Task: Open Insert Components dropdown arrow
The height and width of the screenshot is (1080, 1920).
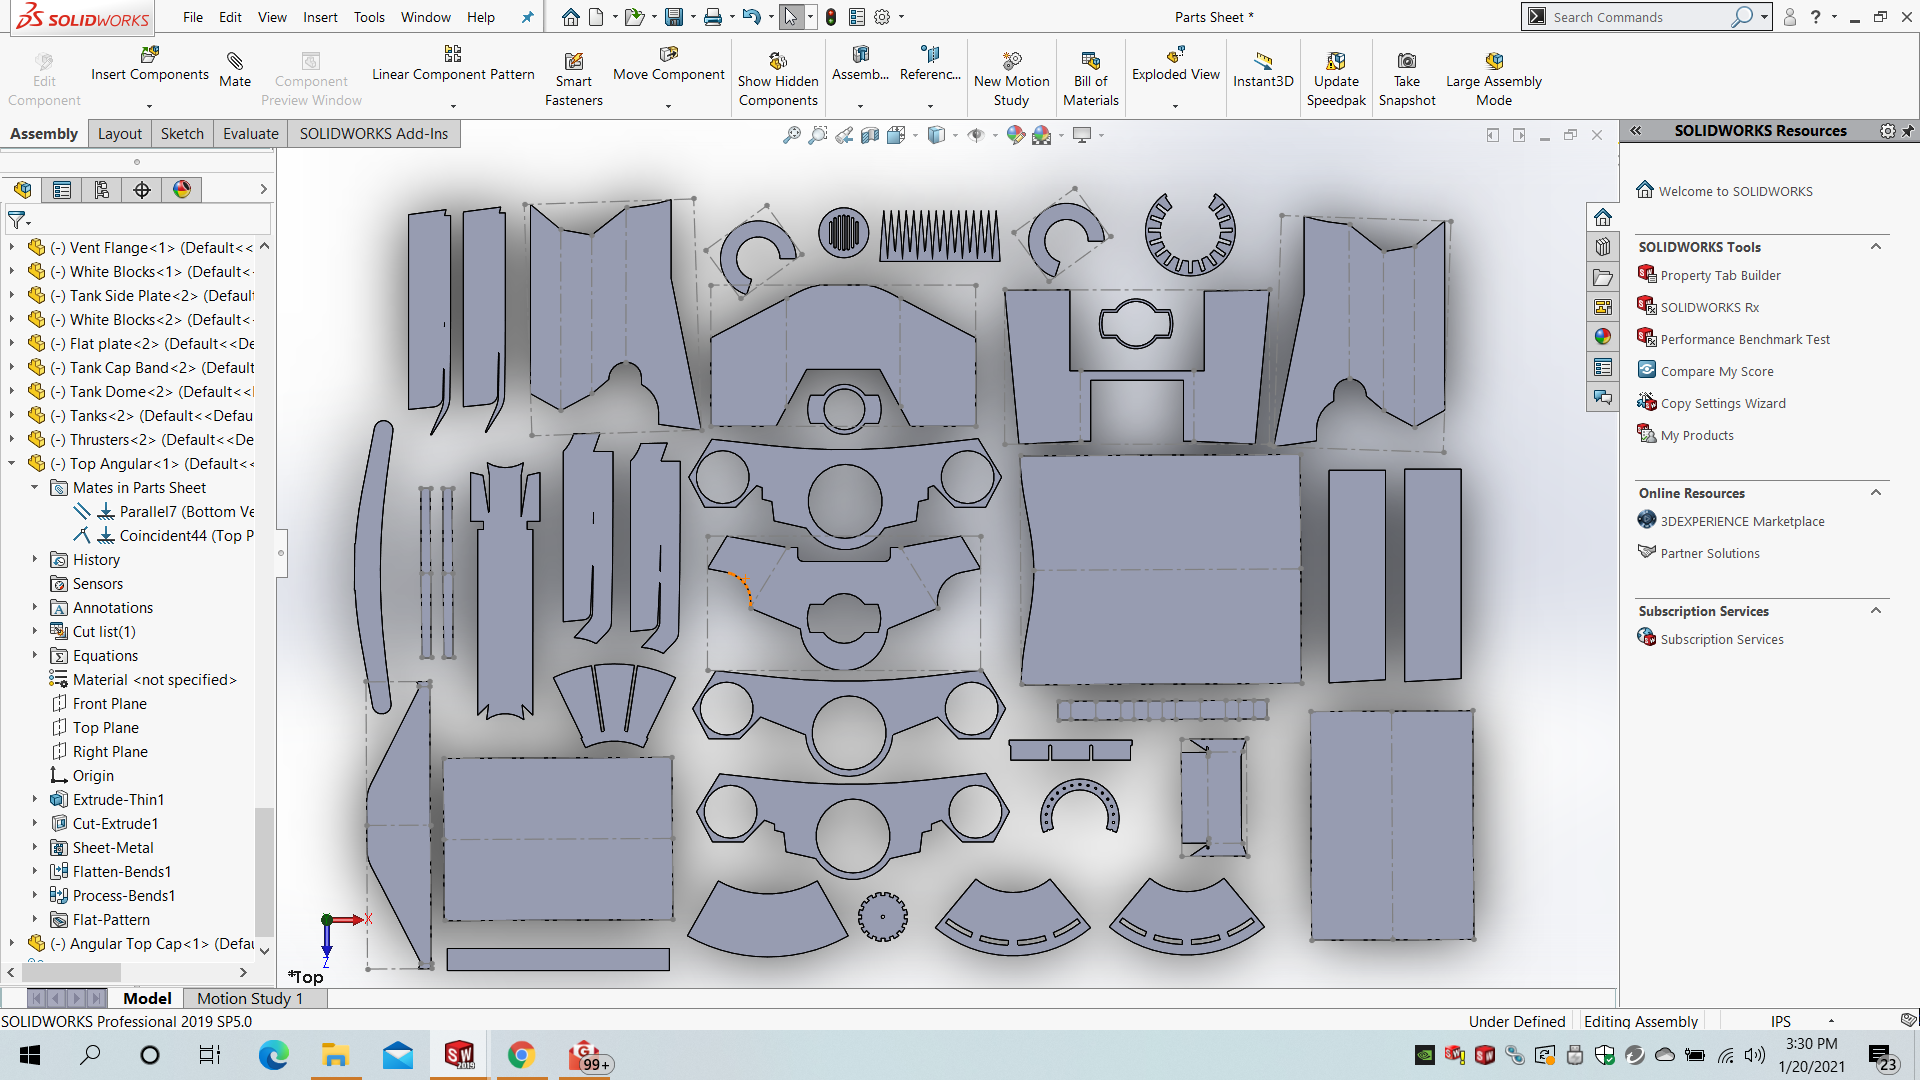Action: click(150, 106)
